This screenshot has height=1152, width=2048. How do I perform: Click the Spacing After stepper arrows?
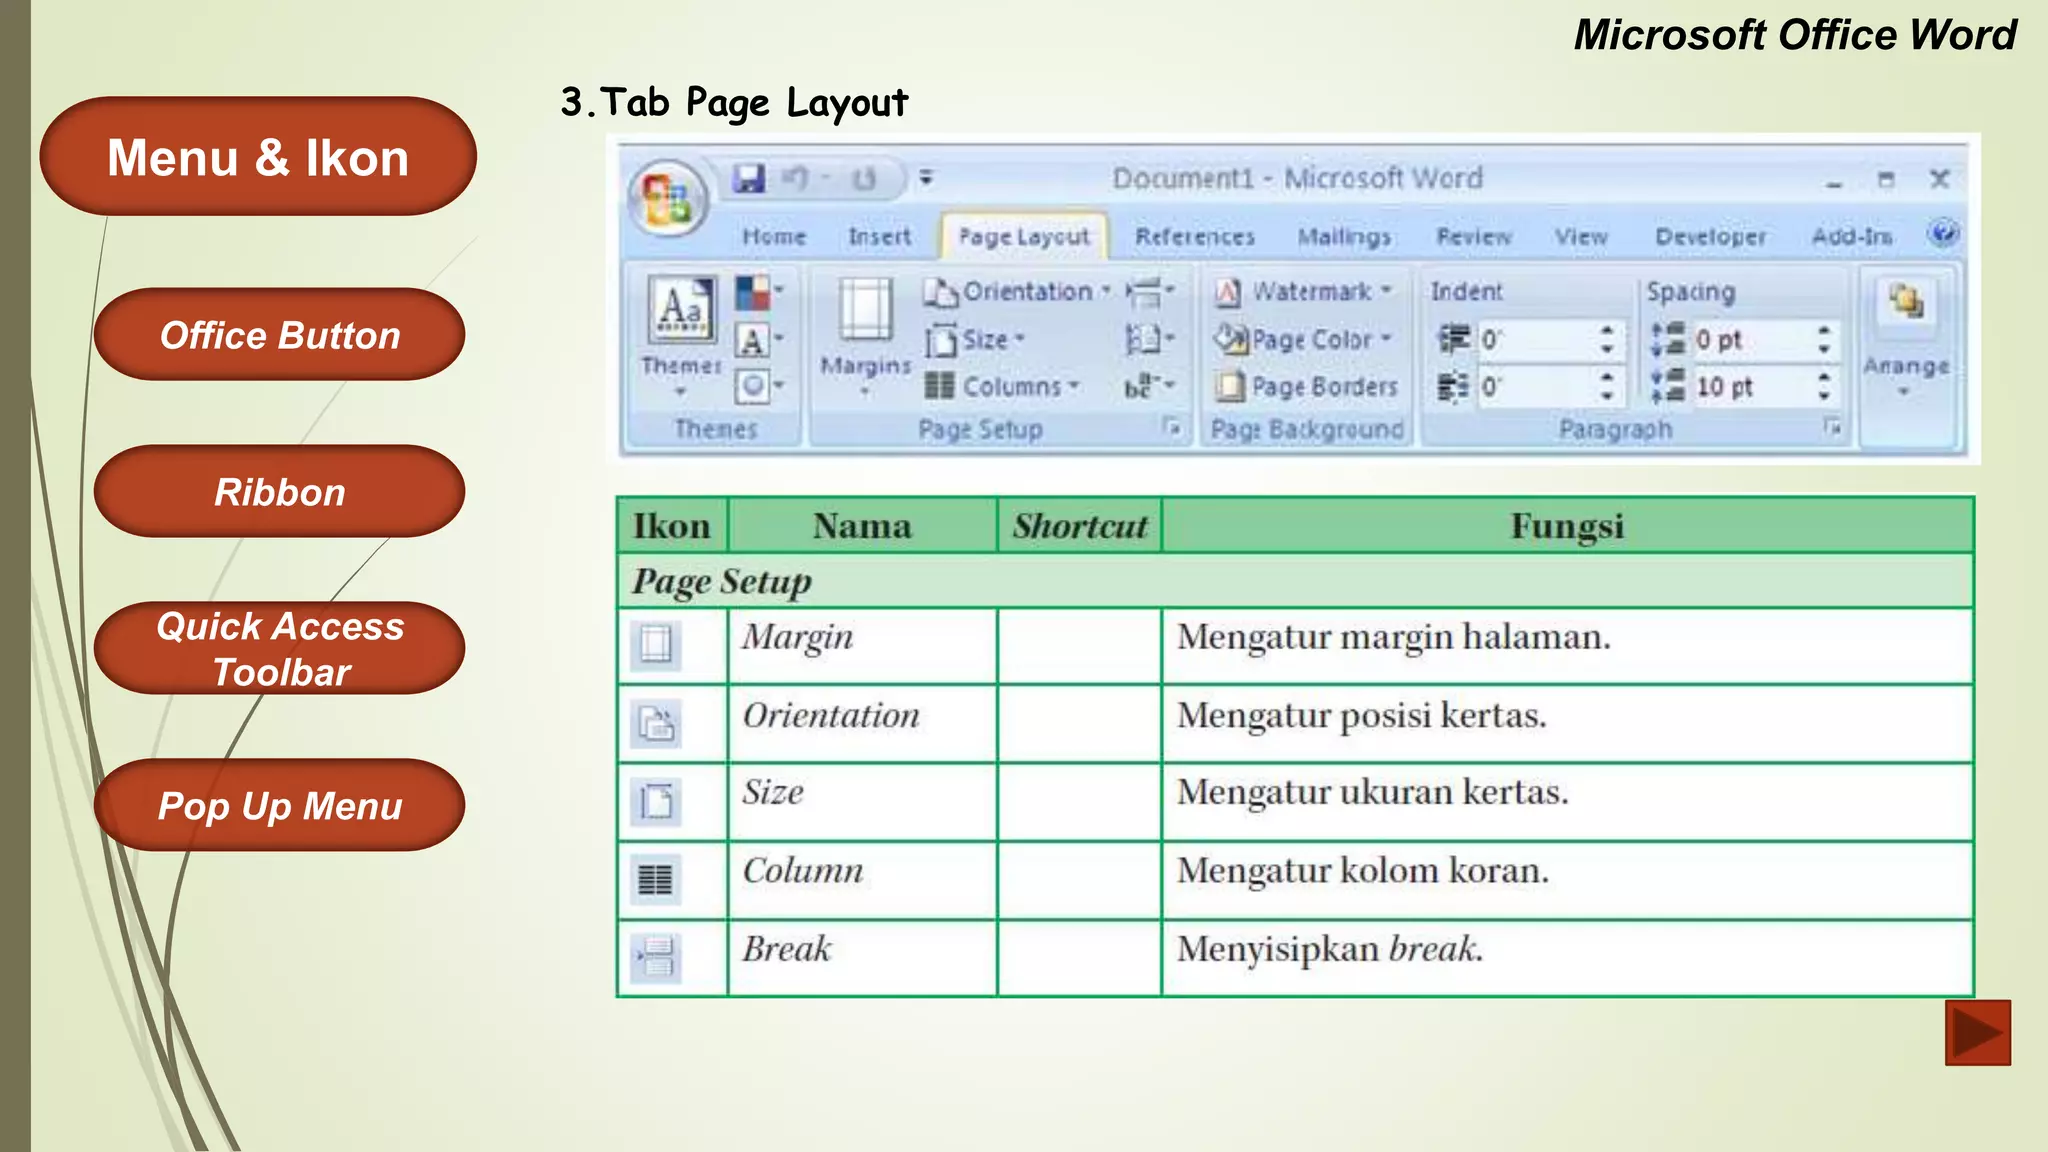click(1824, 386)
